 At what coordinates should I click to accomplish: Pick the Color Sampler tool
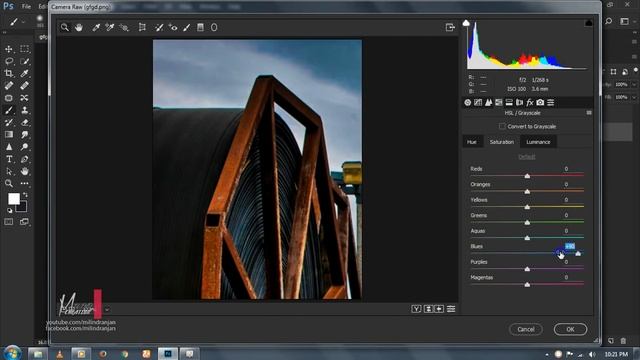click(109, 27)
